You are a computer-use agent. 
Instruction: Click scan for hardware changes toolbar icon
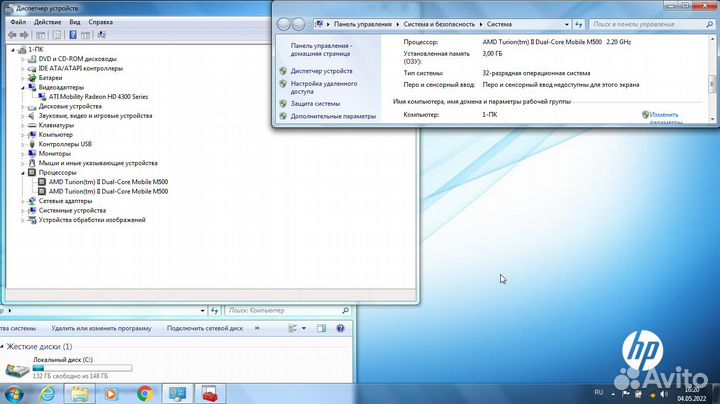[101, 35]
